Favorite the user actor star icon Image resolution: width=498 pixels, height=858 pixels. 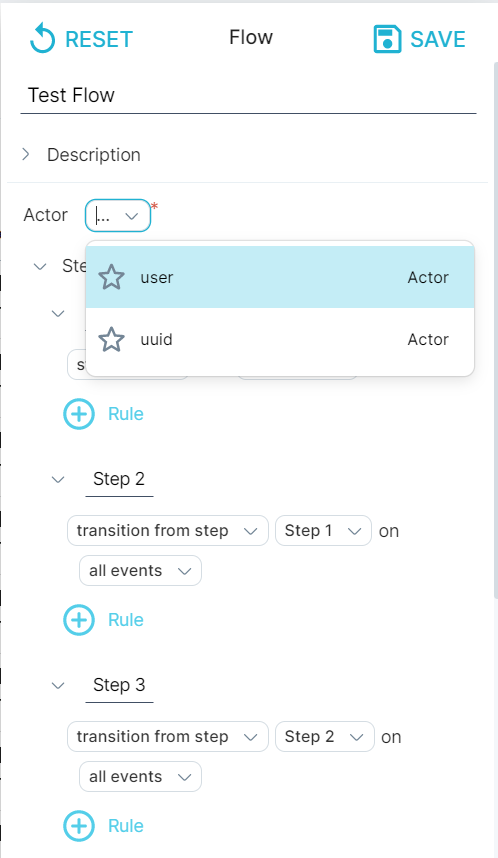[112, 277]
